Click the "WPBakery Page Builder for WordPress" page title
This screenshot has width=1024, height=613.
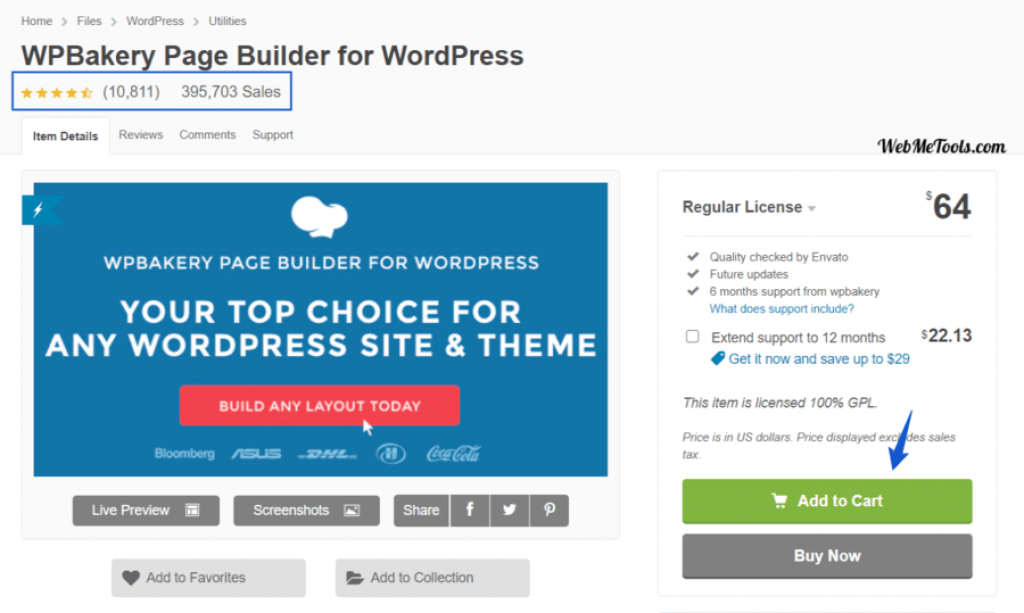coord(272,56)
